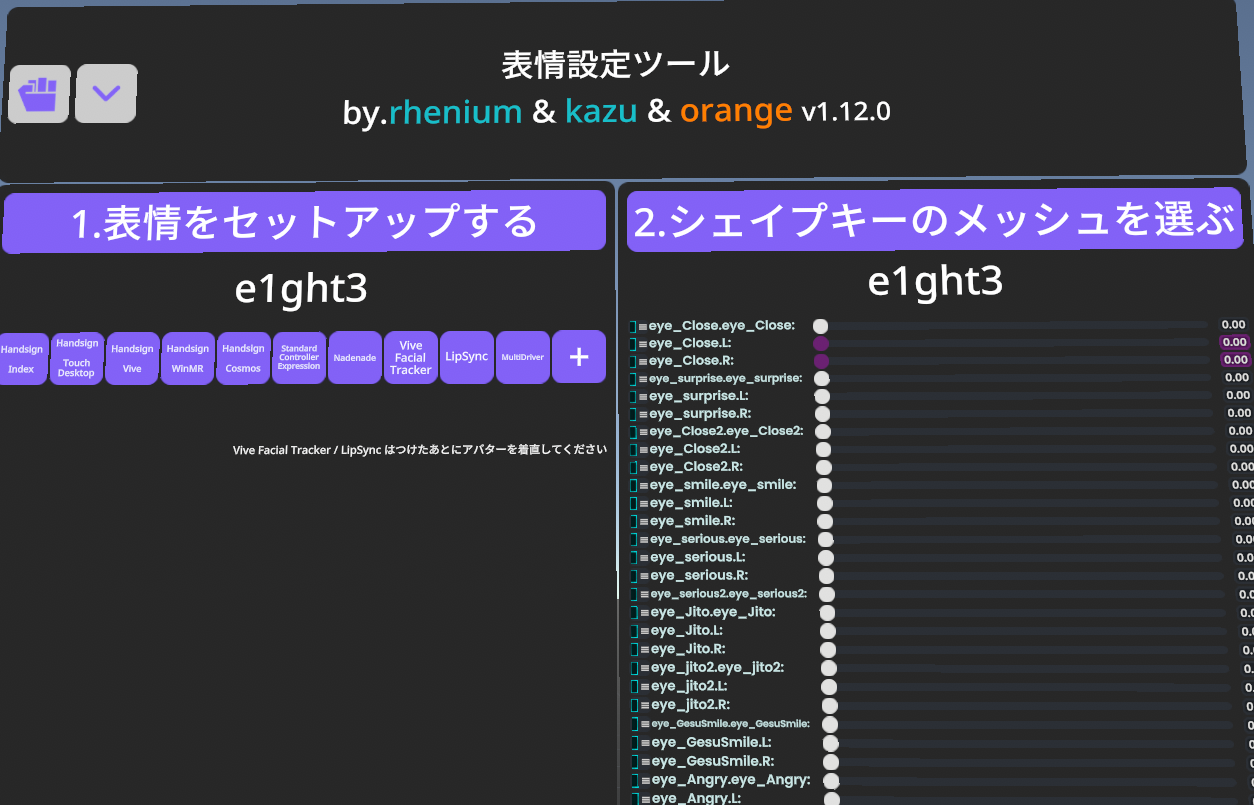Viewport: 1254px width, 805px height.
Task: Click the highlighted 0.00 value for eye_Close.L
Action: click(x=1235, y=342)
